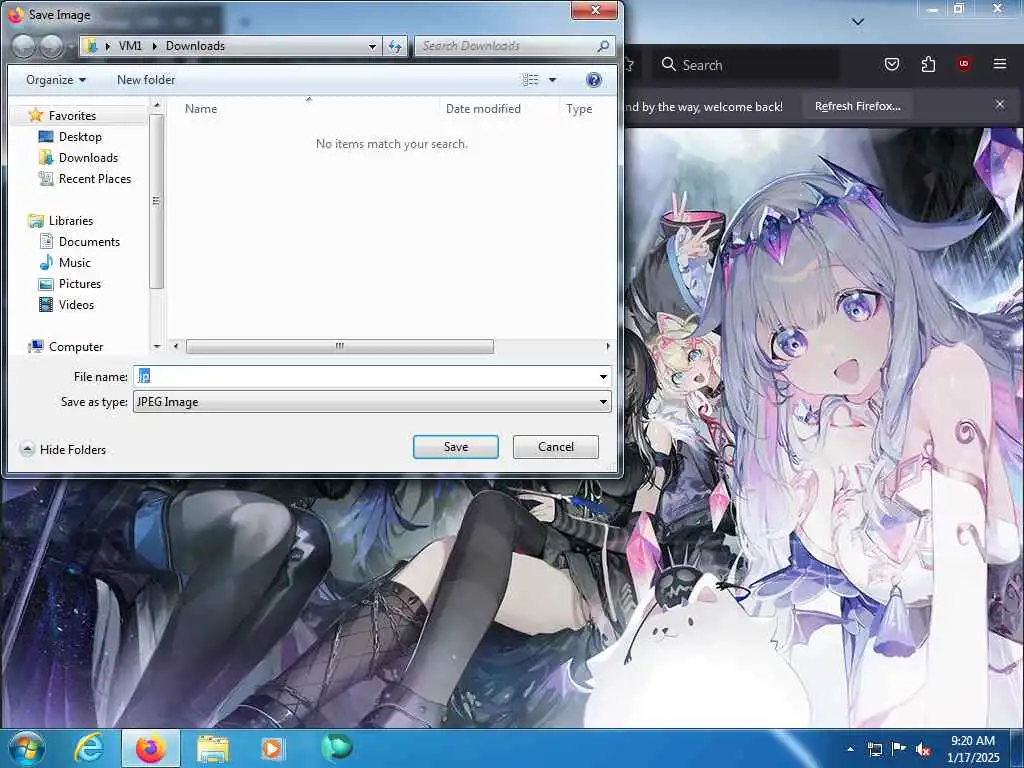Viewport: 1024px width, 768px height.
Task: Click the Refresh Firefox... button
Action: 857,106
